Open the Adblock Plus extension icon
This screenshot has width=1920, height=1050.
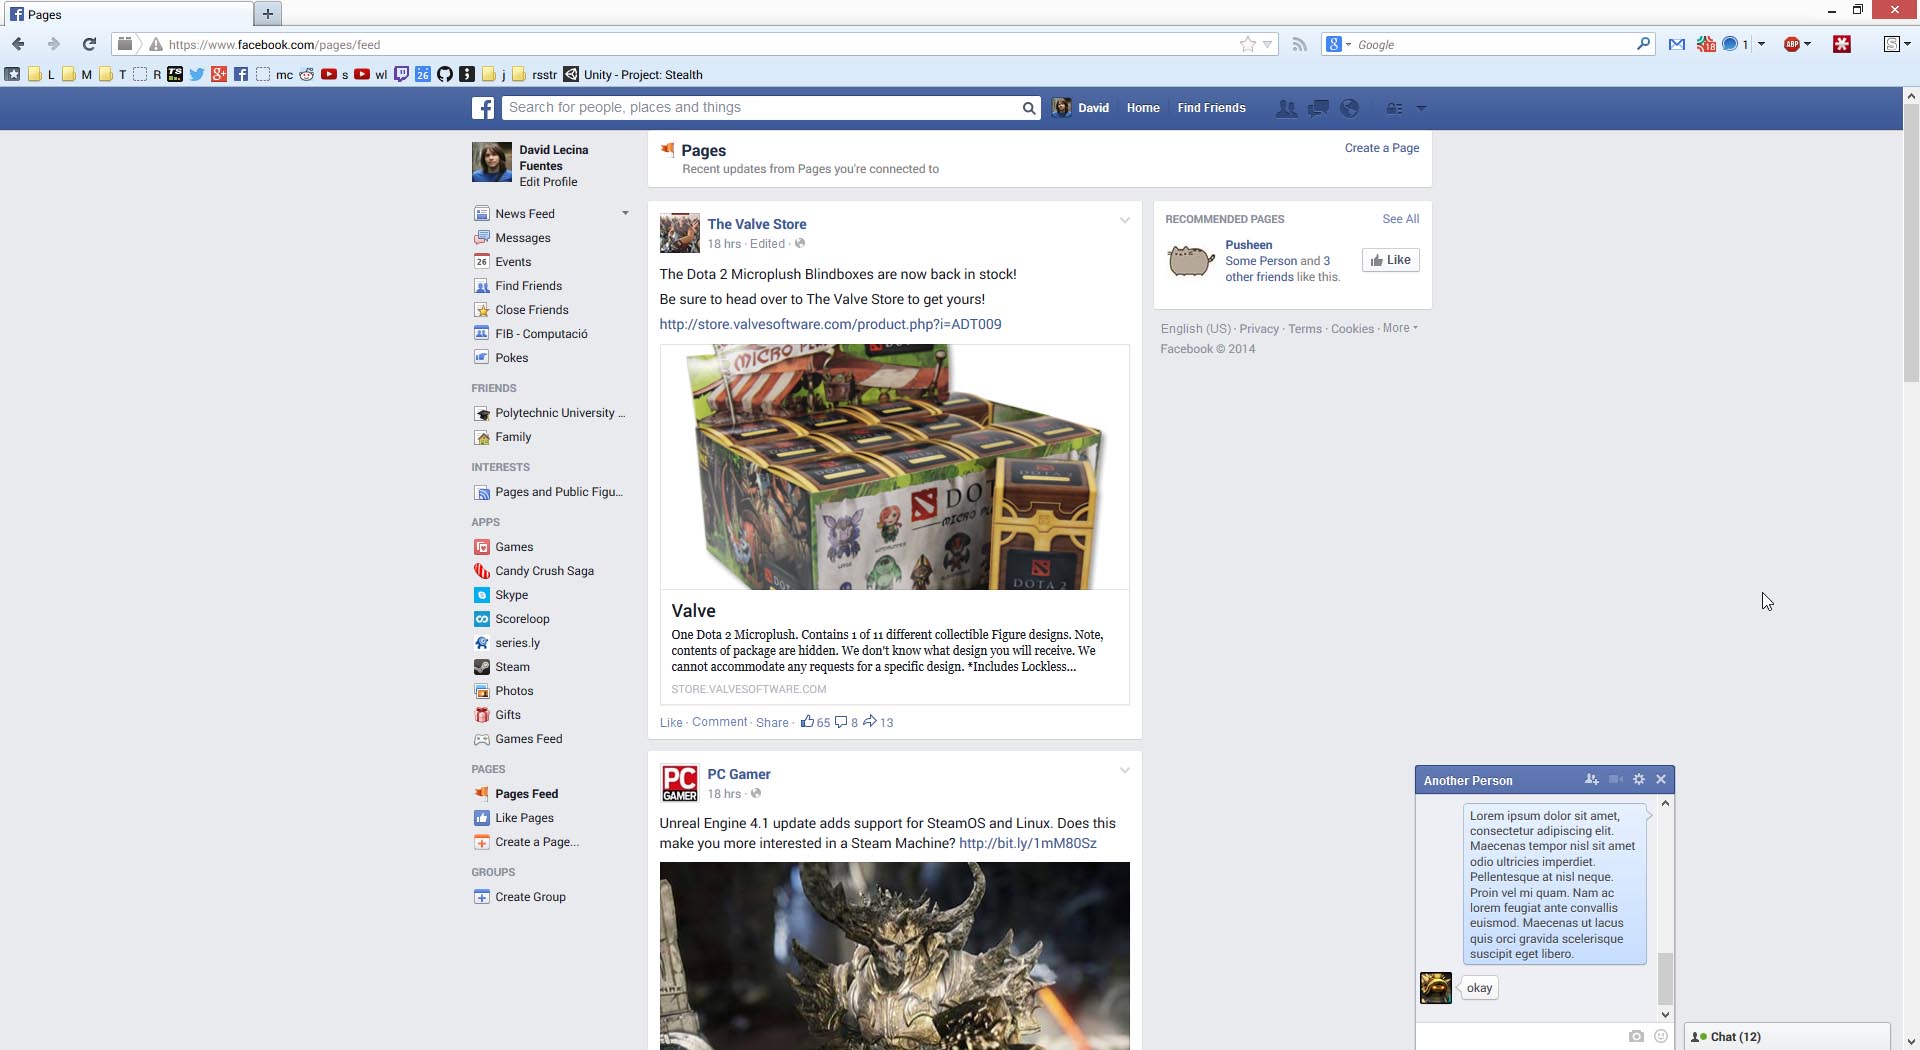click(x=1792, y=44)
